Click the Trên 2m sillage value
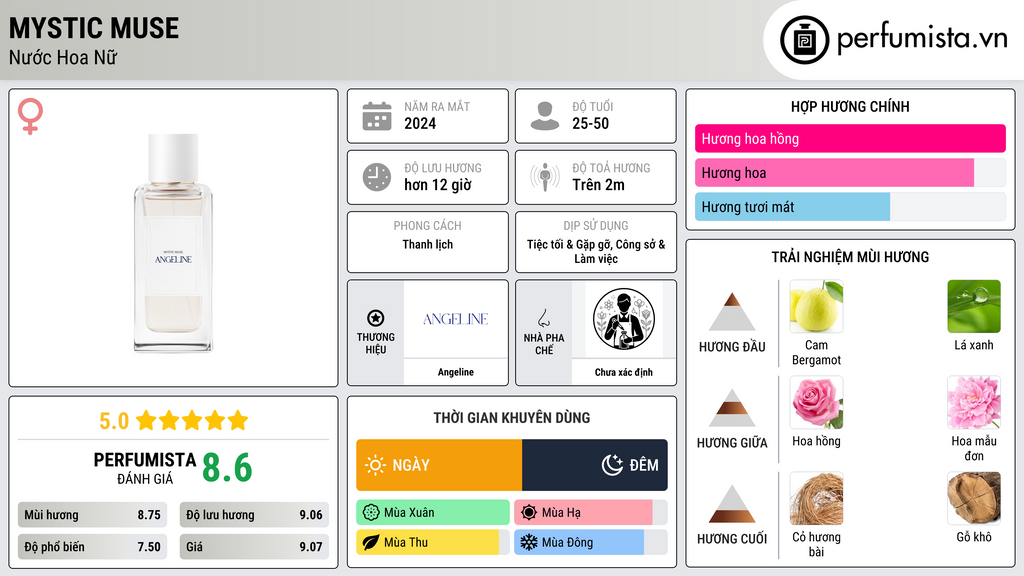This screenshot has height=576, width=1024. point(598,185)
